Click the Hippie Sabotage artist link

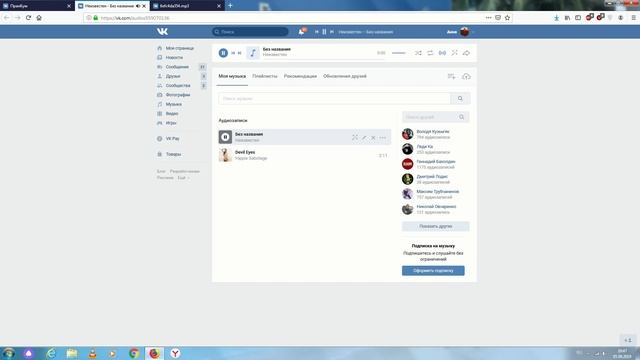[251, 158]
